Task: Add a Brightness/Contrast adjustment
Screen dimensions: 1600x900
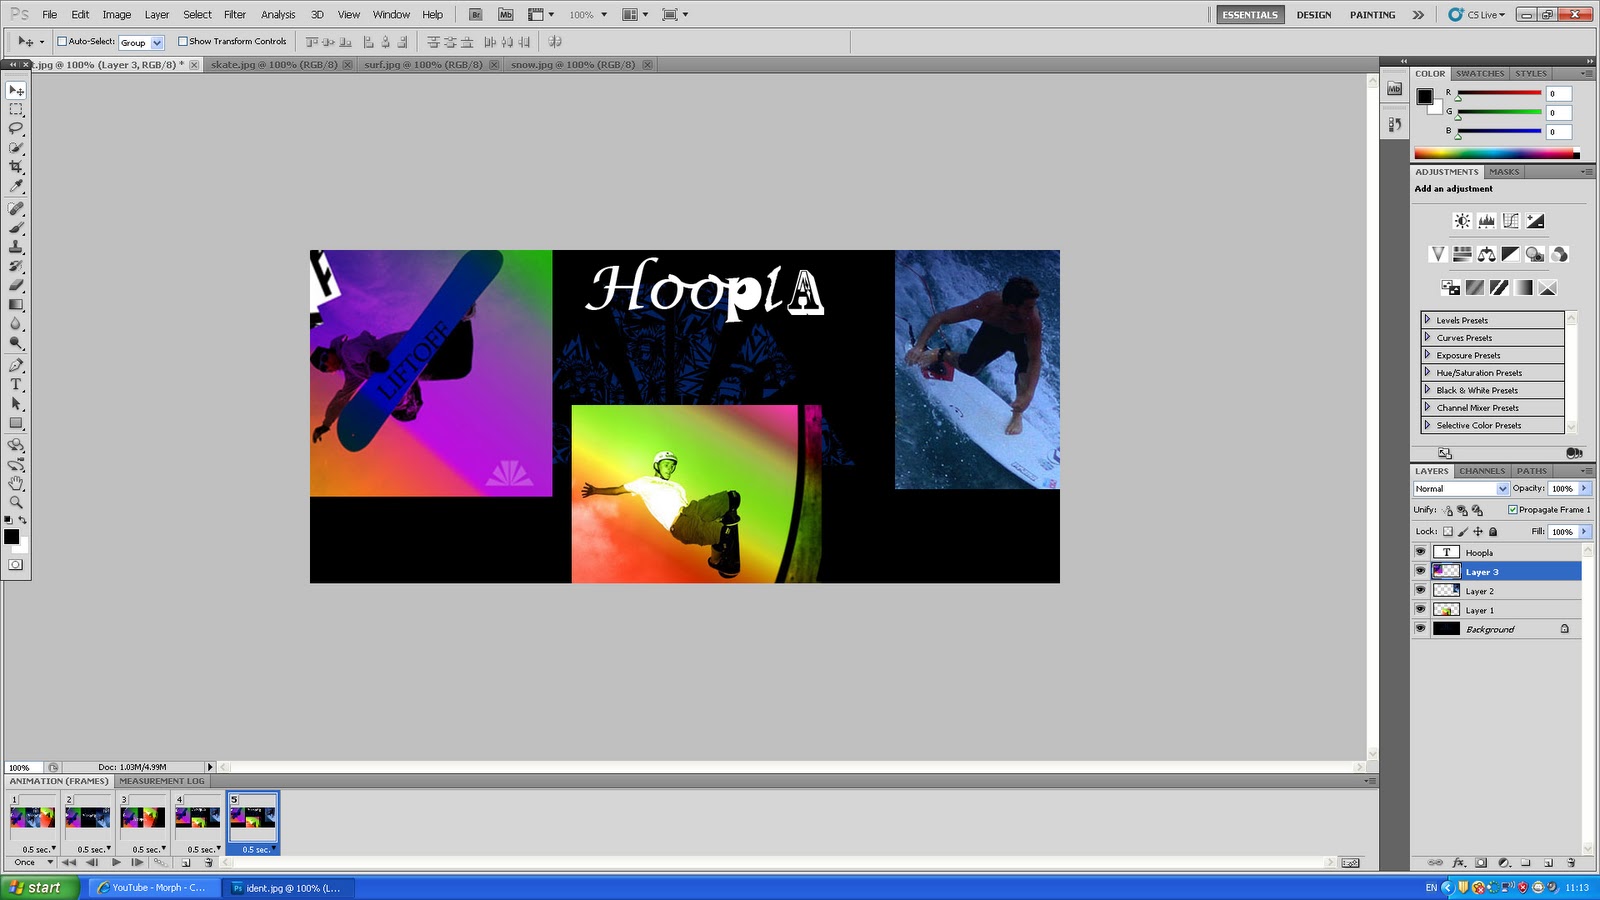Action: 1462,221
